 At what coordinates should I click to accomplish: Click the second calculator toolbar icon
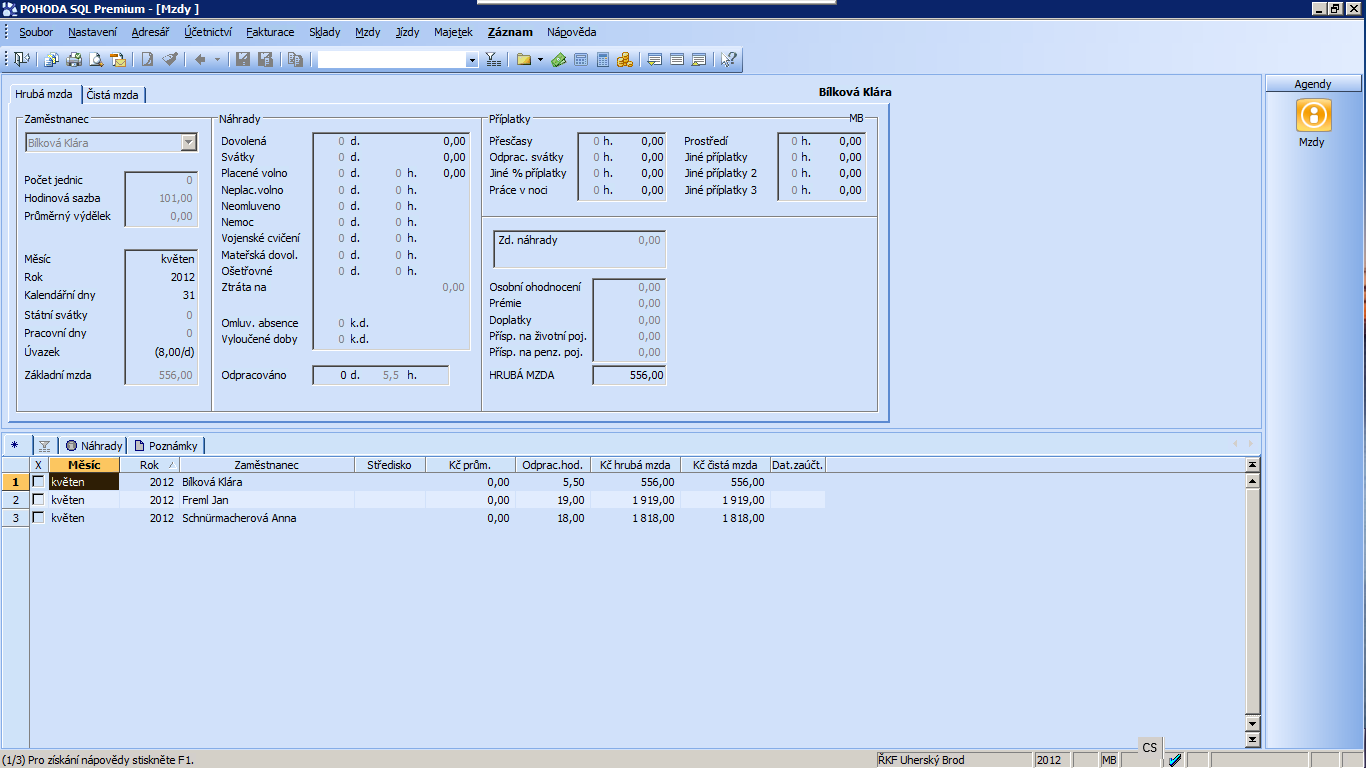pyautogui.click(x=603, y=60)
